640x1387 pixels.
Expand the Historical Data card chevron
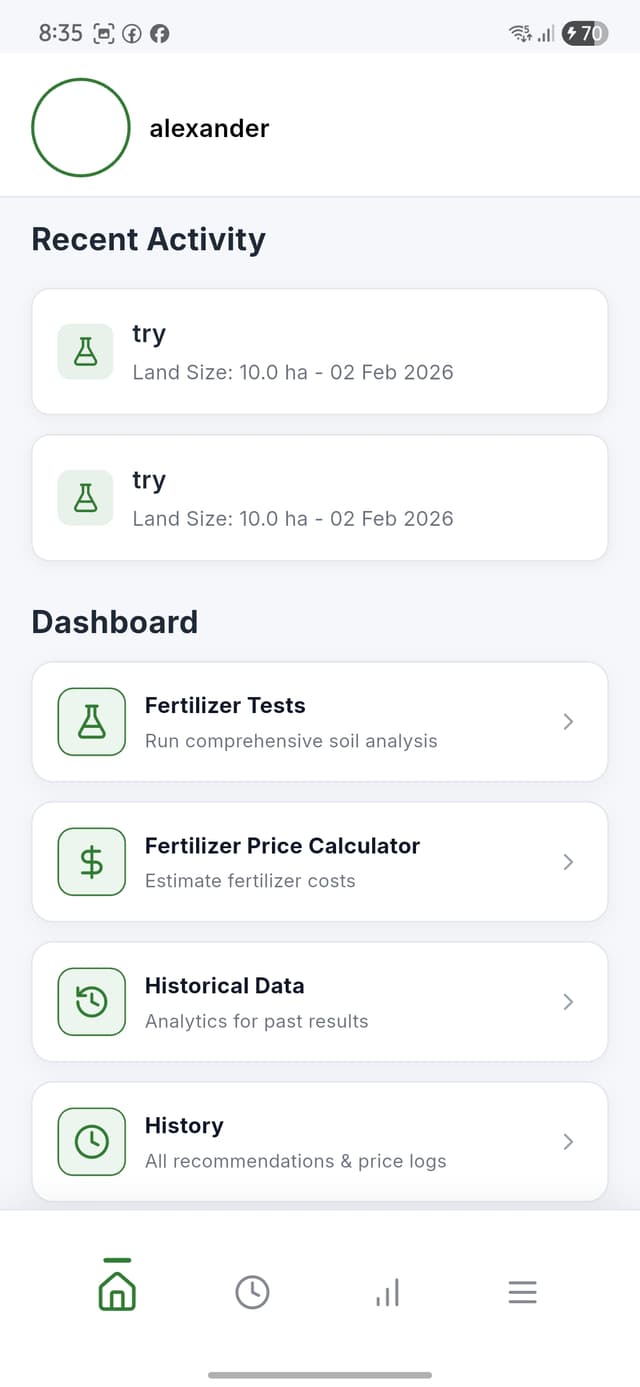[x=568, y=1001]
